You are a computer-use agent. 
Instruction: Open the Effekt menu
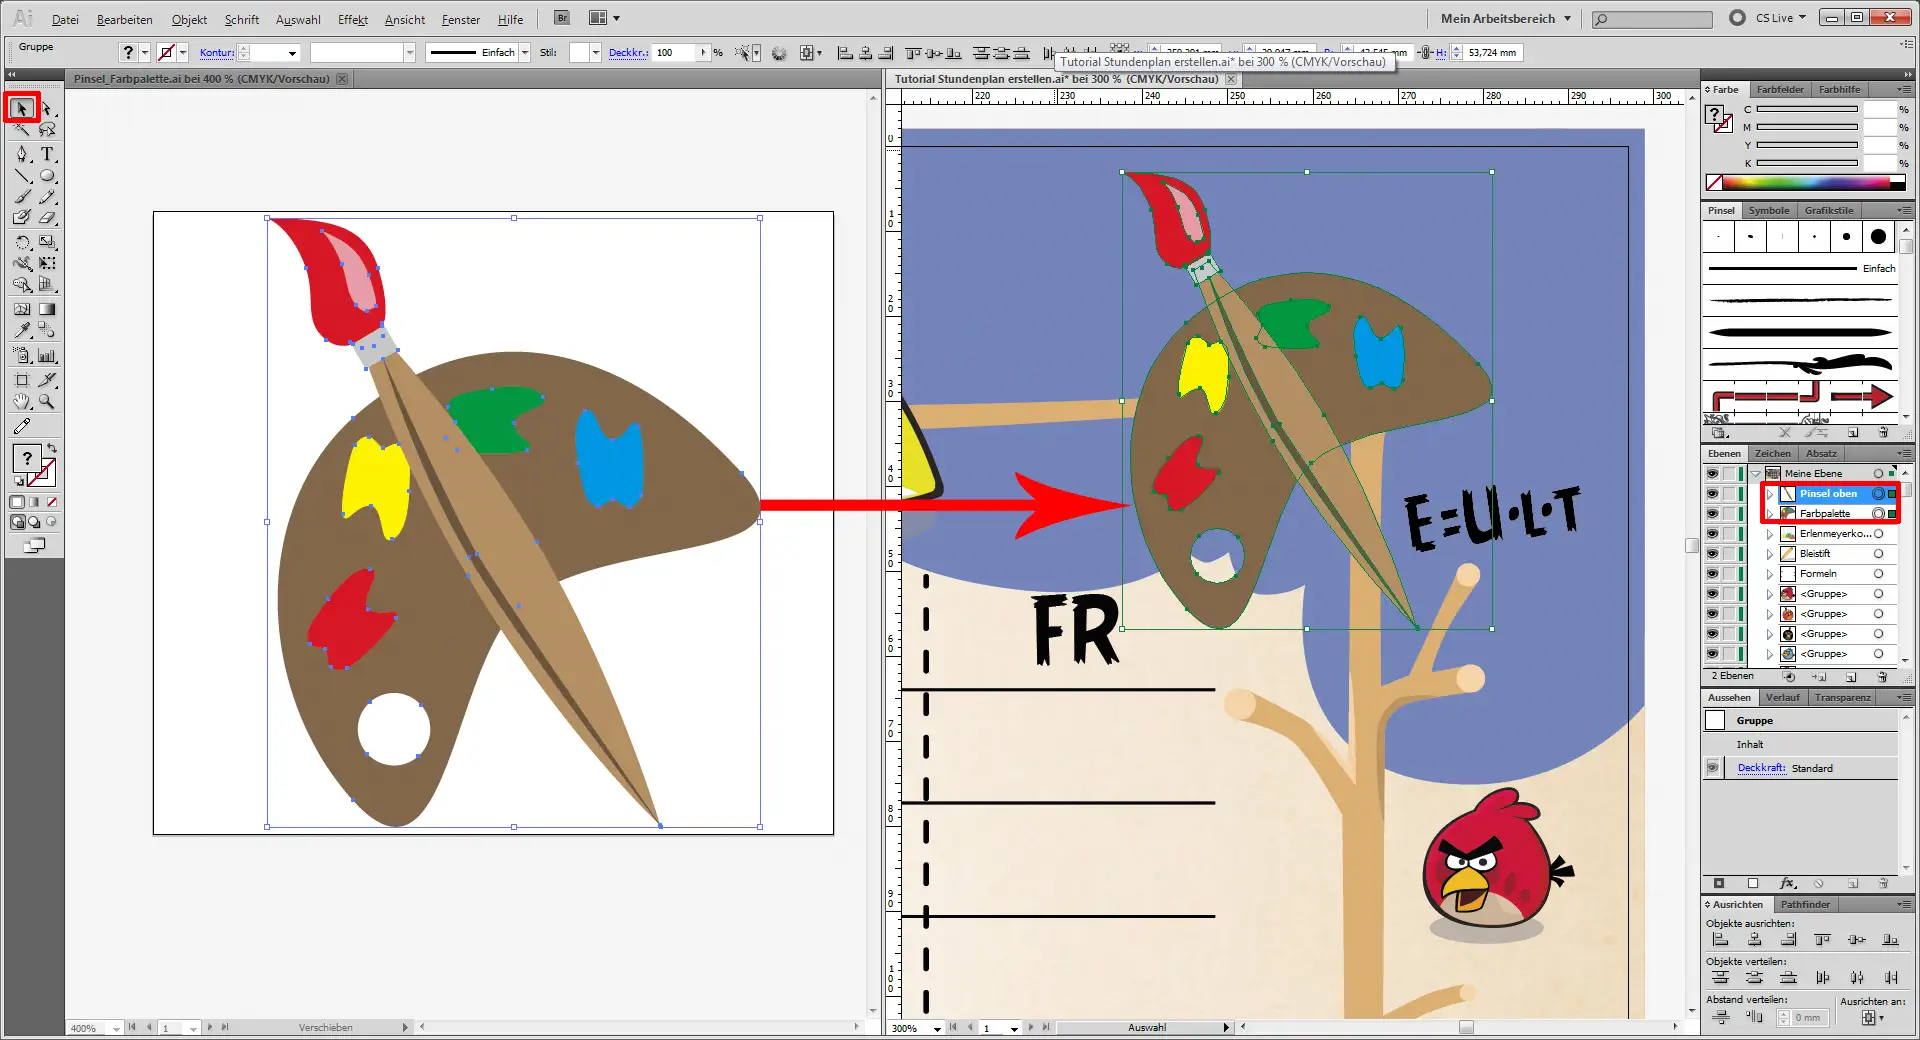click(x=352, y=19)
